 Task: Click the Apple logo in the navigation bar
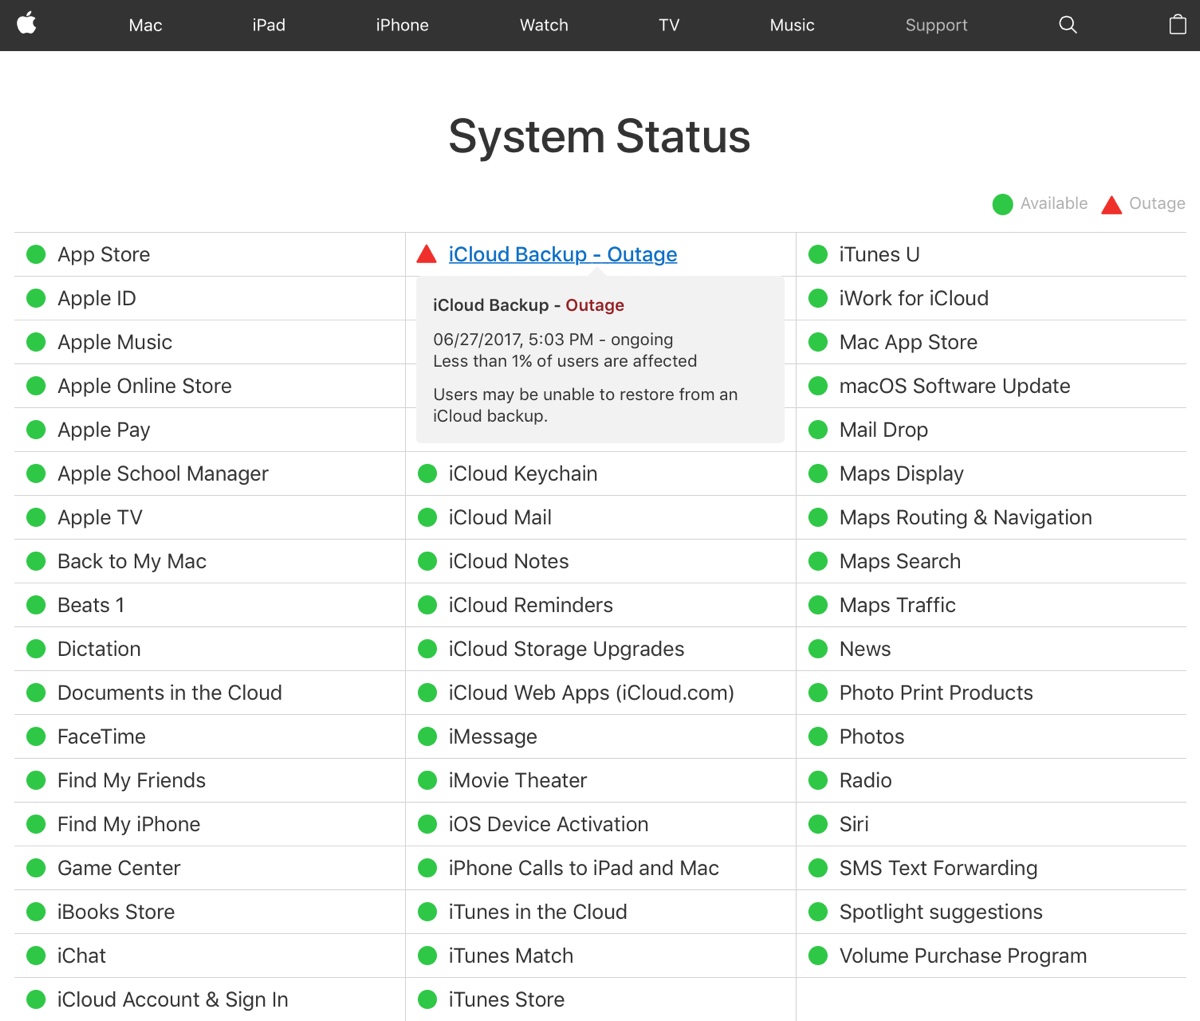(26, 24)
